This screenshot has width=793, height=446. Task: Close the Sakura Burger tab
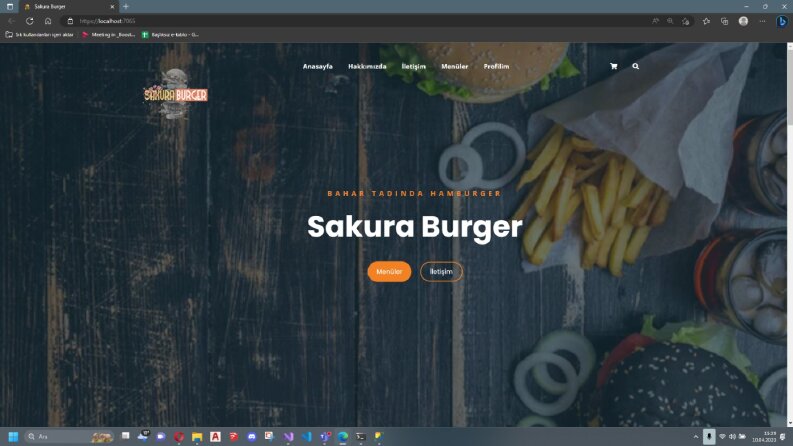tap(112, 7)
